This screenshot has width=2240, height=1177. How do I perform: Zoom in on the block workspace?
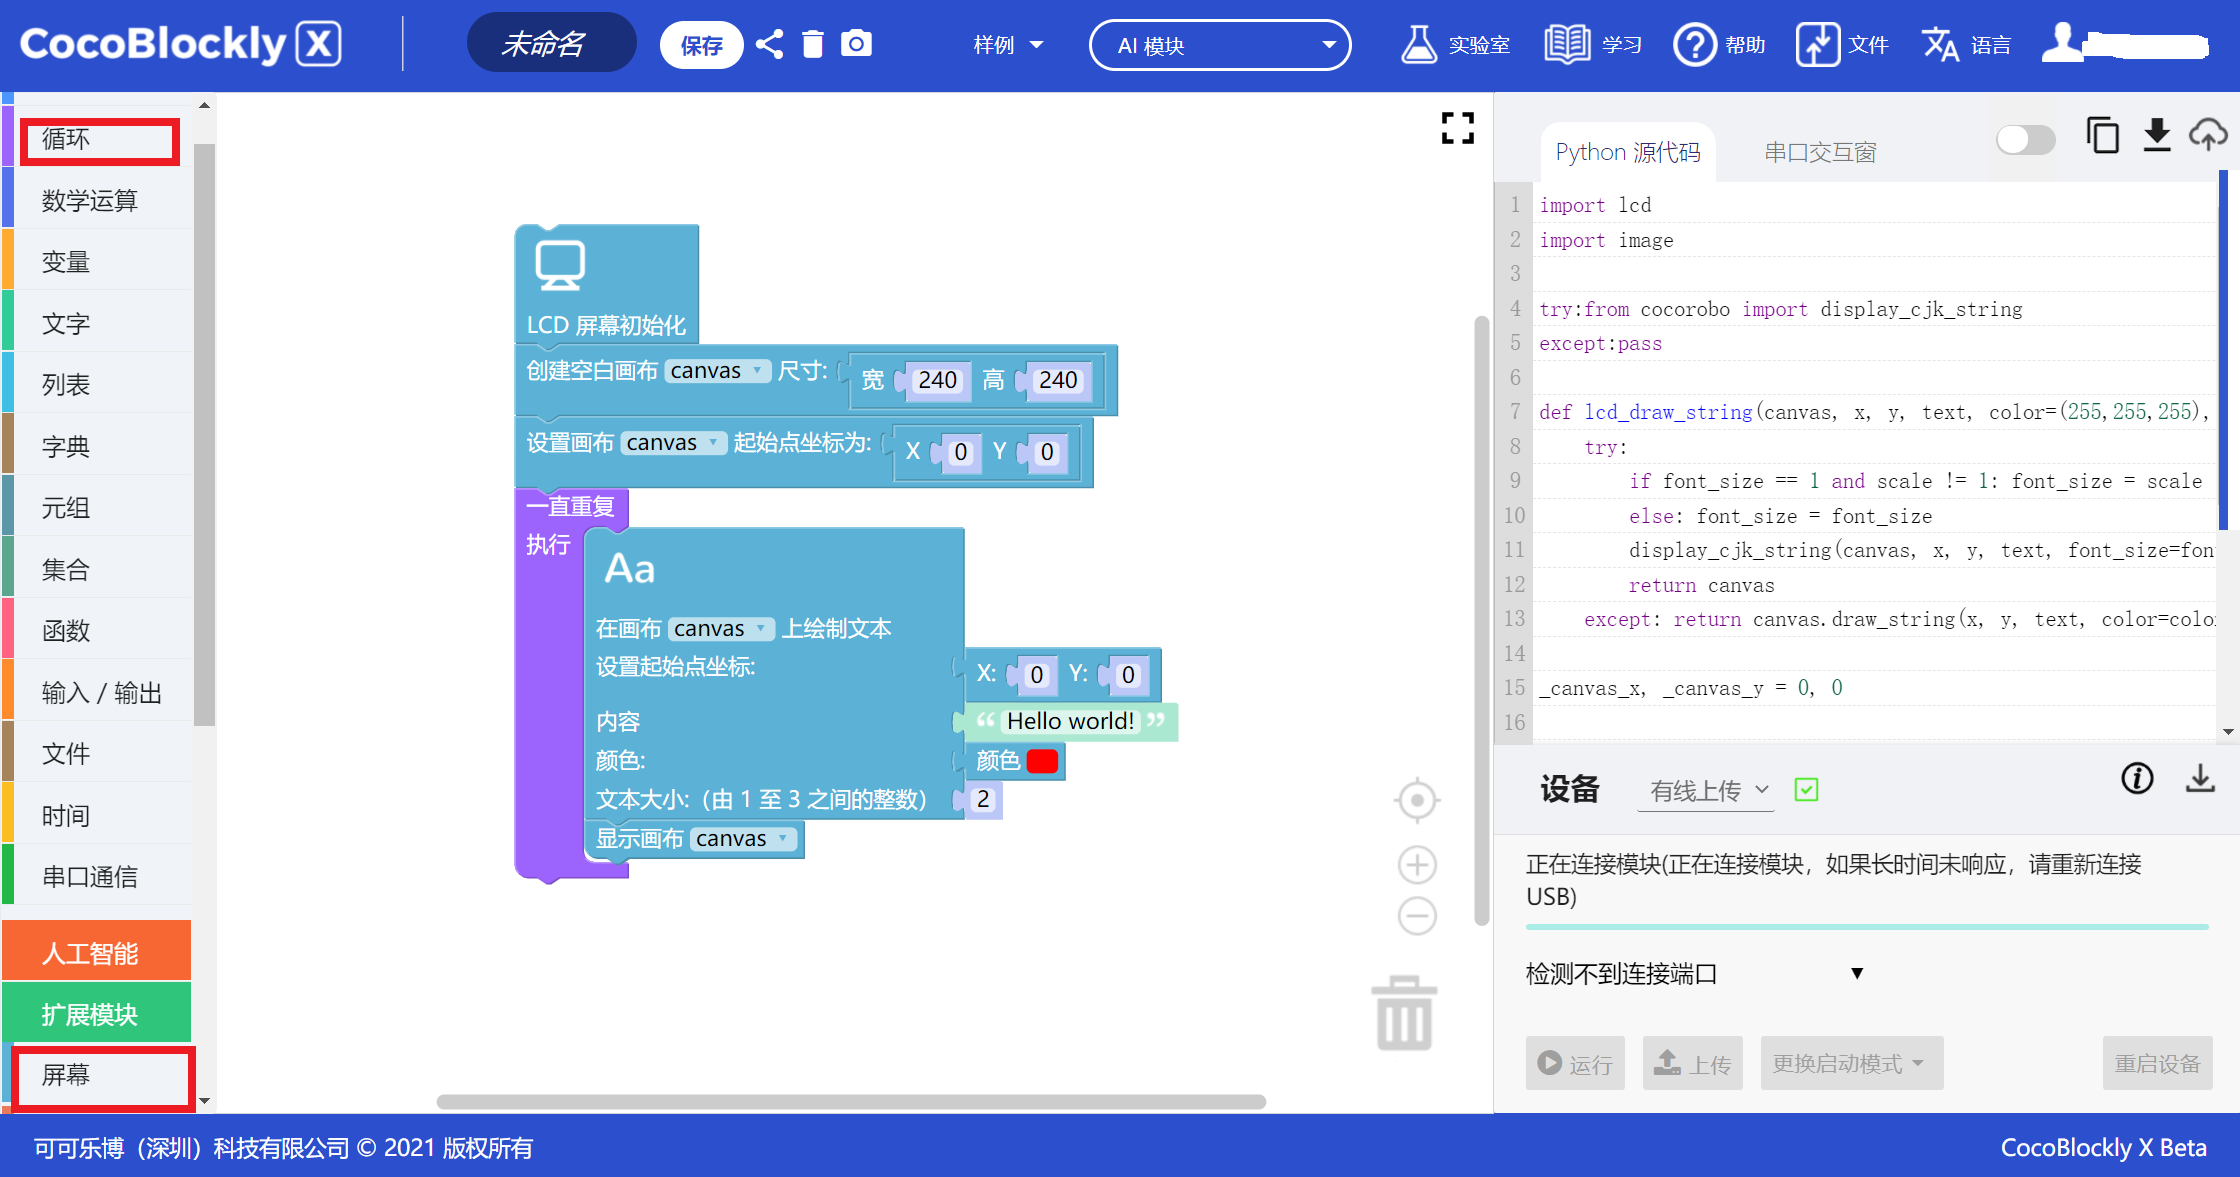click(x=1417, y=865)
